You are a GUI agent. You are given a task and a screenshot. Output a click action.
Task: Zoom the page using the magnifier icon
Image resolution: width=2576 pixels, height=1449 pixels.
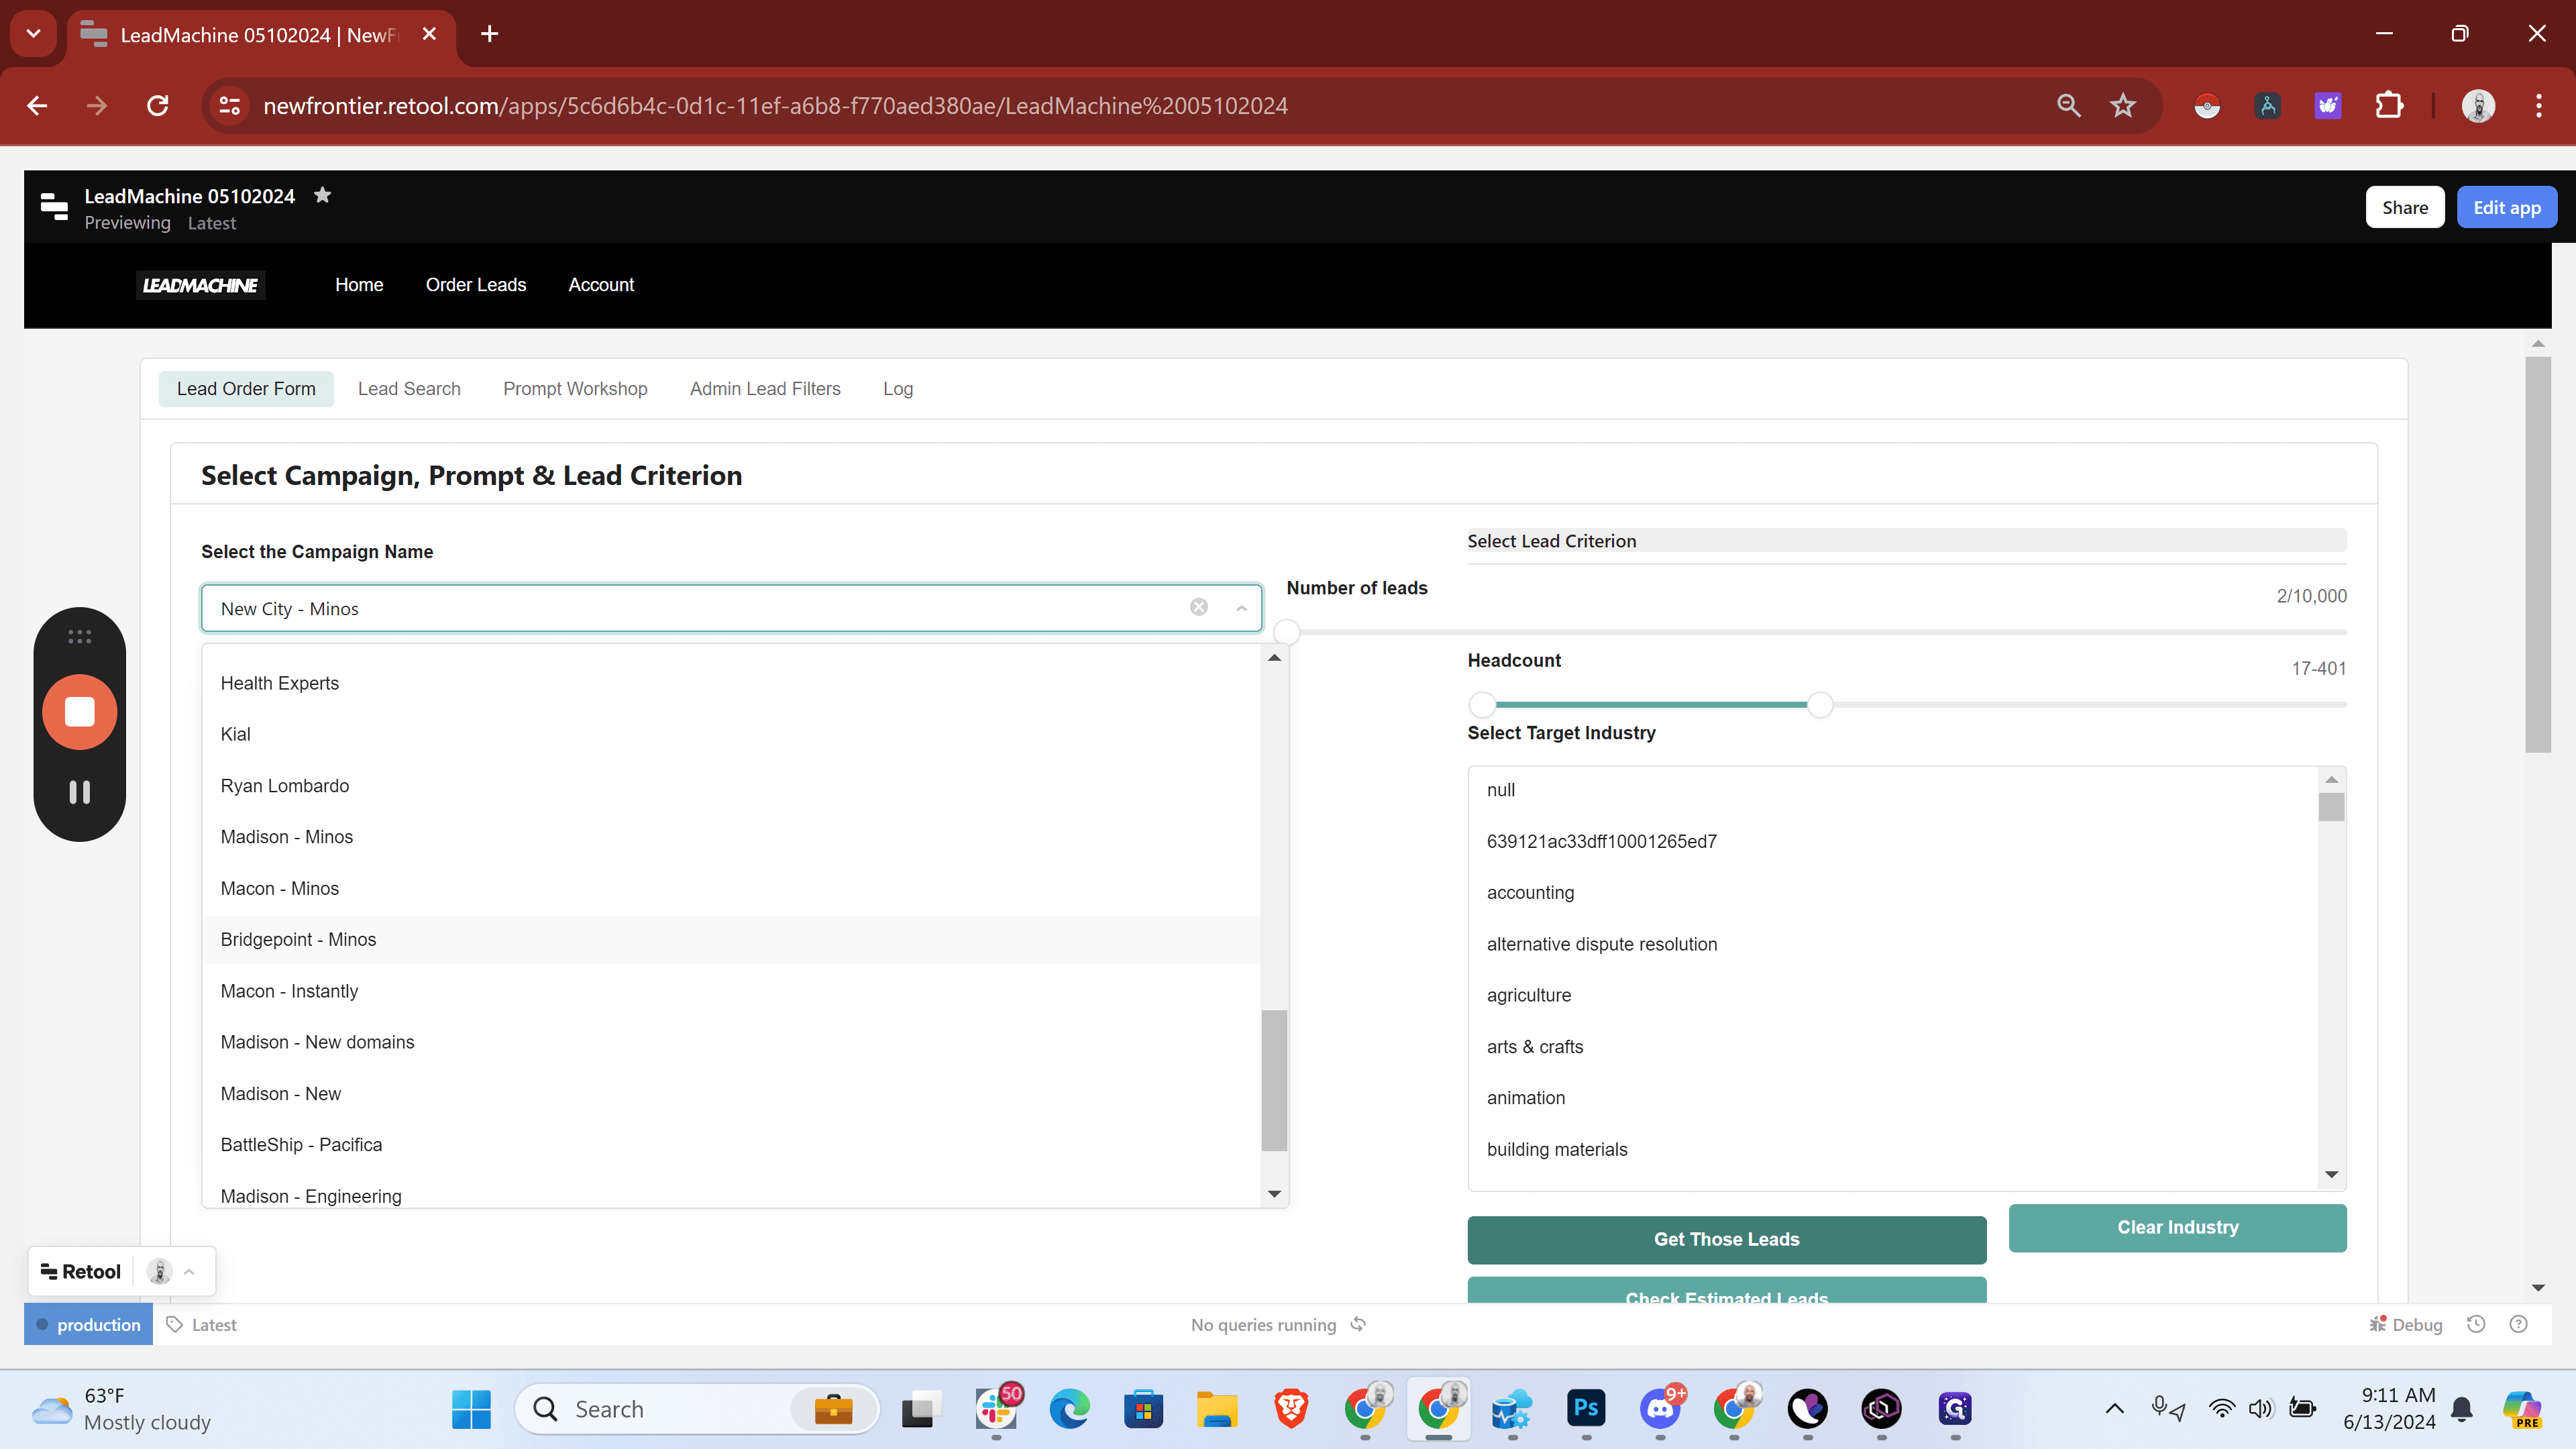coord(2068,105)
